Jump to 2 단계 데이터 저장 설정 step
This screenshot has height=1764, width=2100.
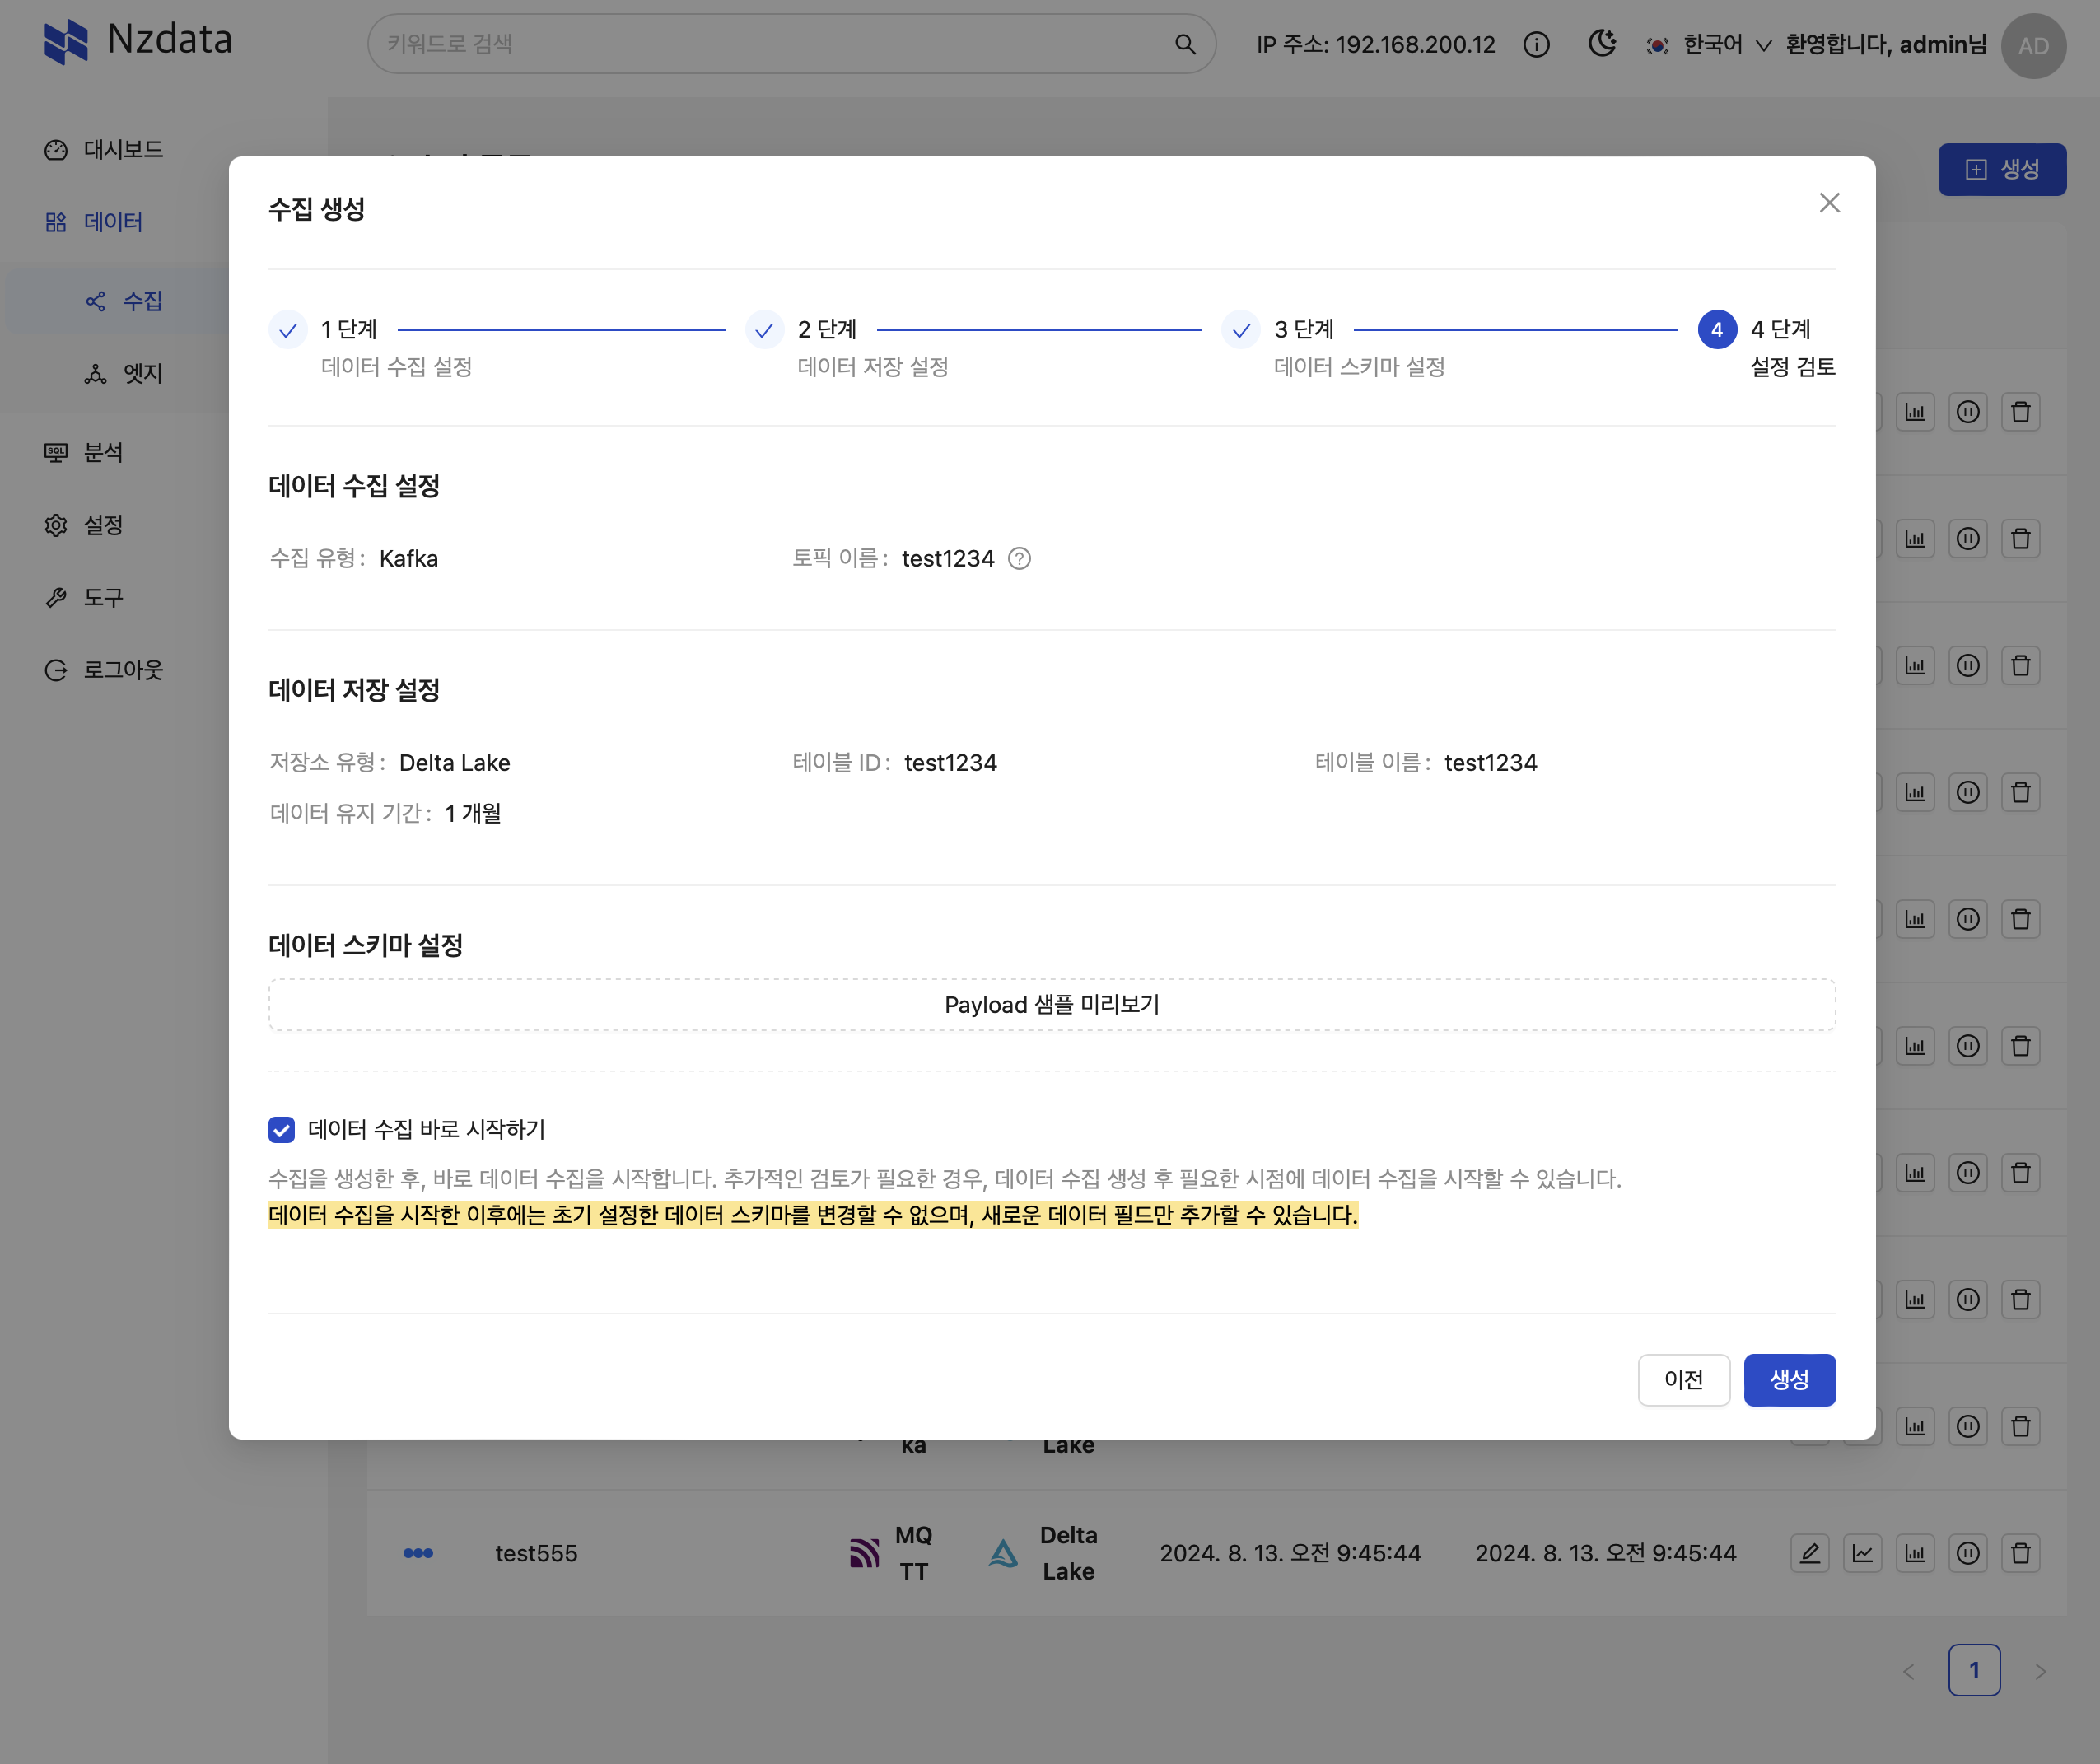[847, 347]
